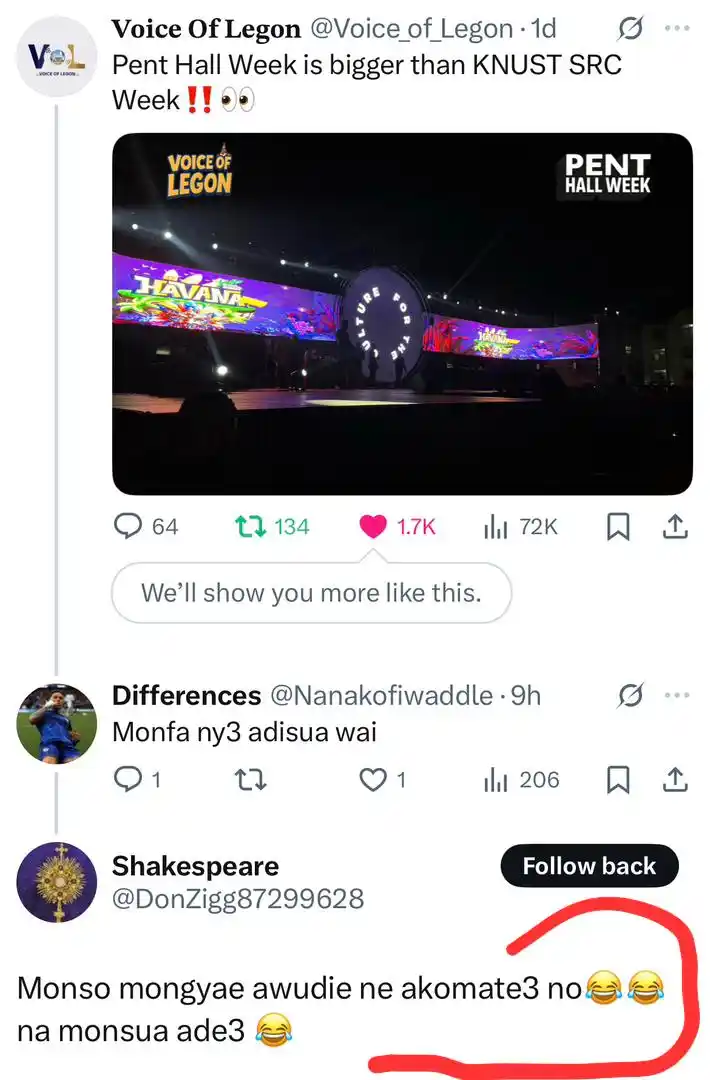The image size is (710, 1080).
Task: Open Differences user profile picture
Action: 57,723
